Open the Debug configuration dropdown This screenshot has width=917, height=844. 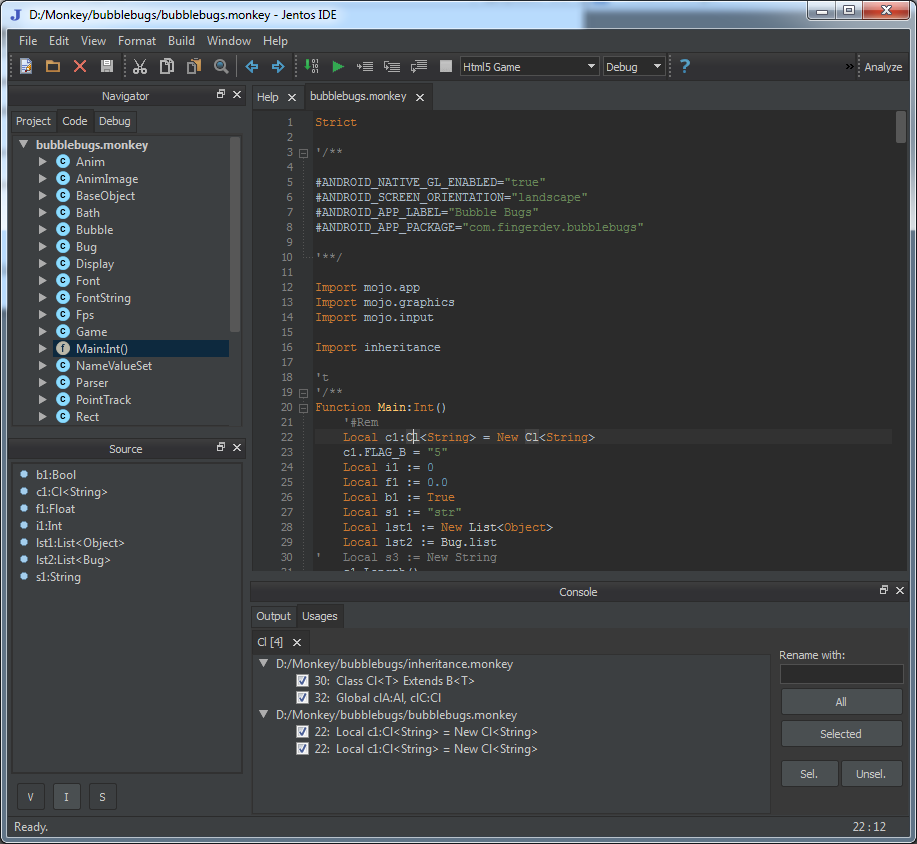634,67
